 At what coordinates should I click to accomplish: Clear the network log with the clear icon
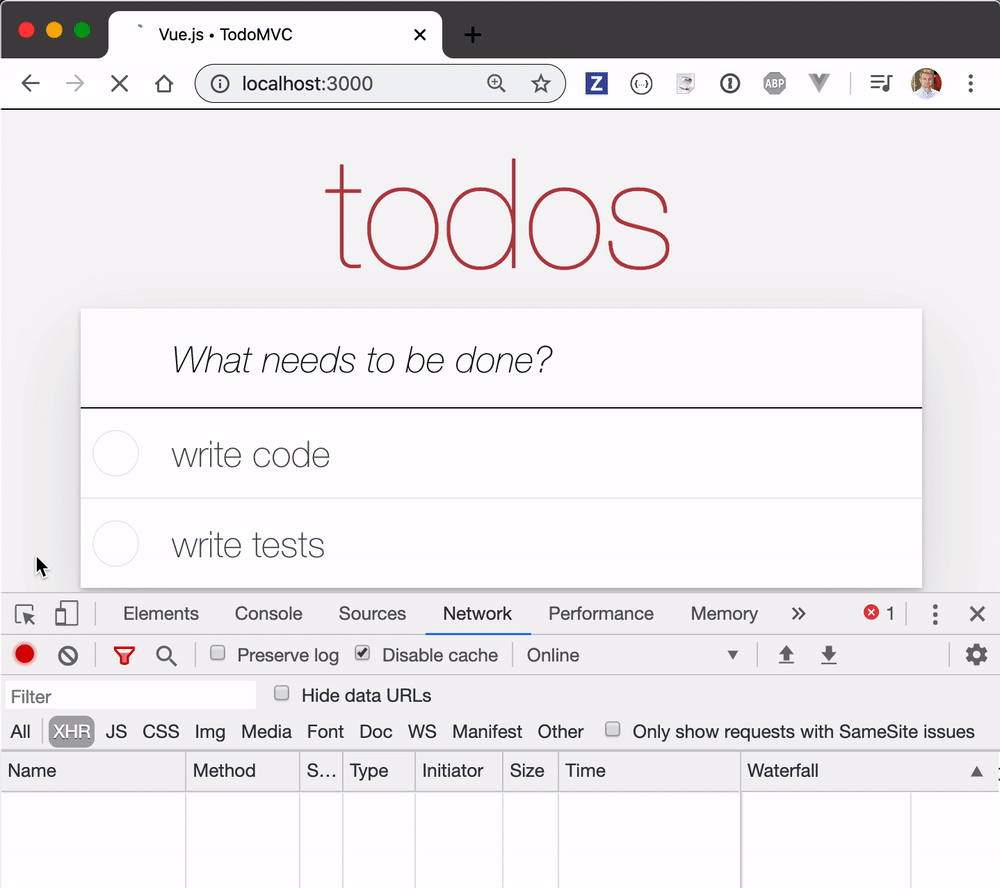pos(68,656)
